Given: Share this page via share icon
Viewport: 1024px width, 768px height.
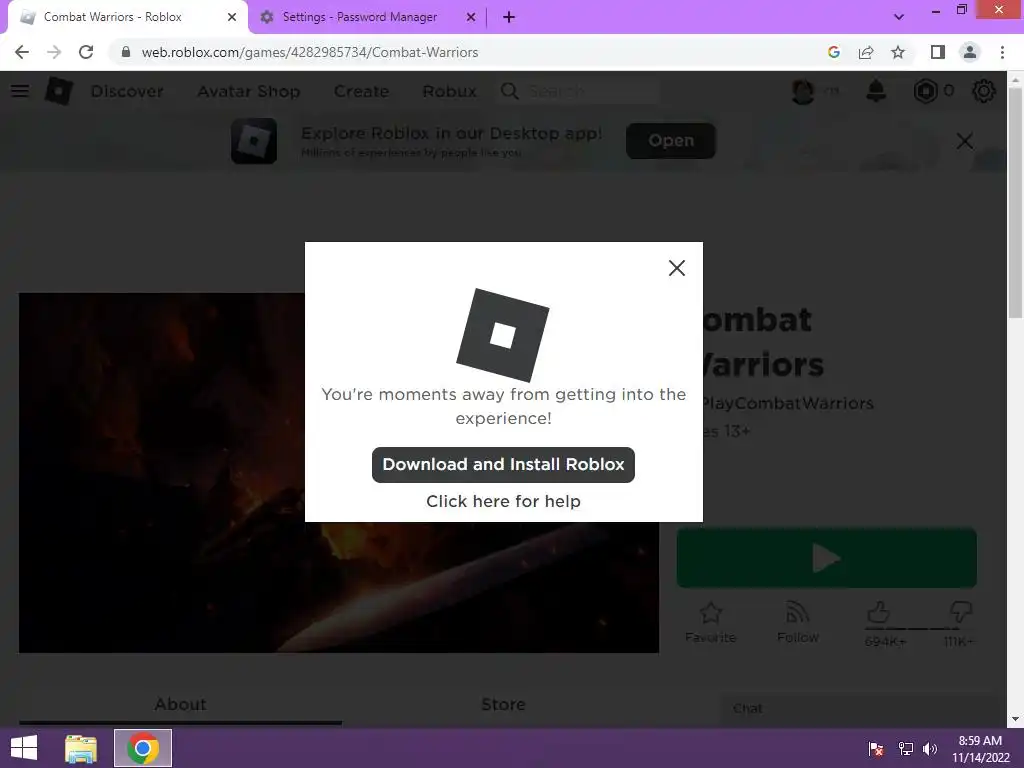Looking at the screenshot, I should 866,52.
